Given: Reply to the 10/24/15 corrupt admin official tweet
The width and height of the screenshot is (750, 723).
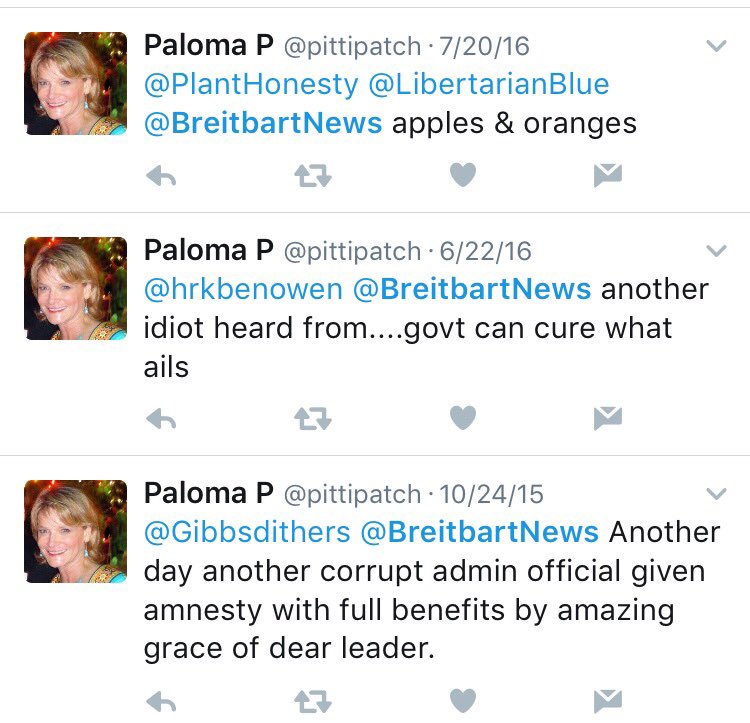Looking at the screenshot, I should [x=161, y=702].
